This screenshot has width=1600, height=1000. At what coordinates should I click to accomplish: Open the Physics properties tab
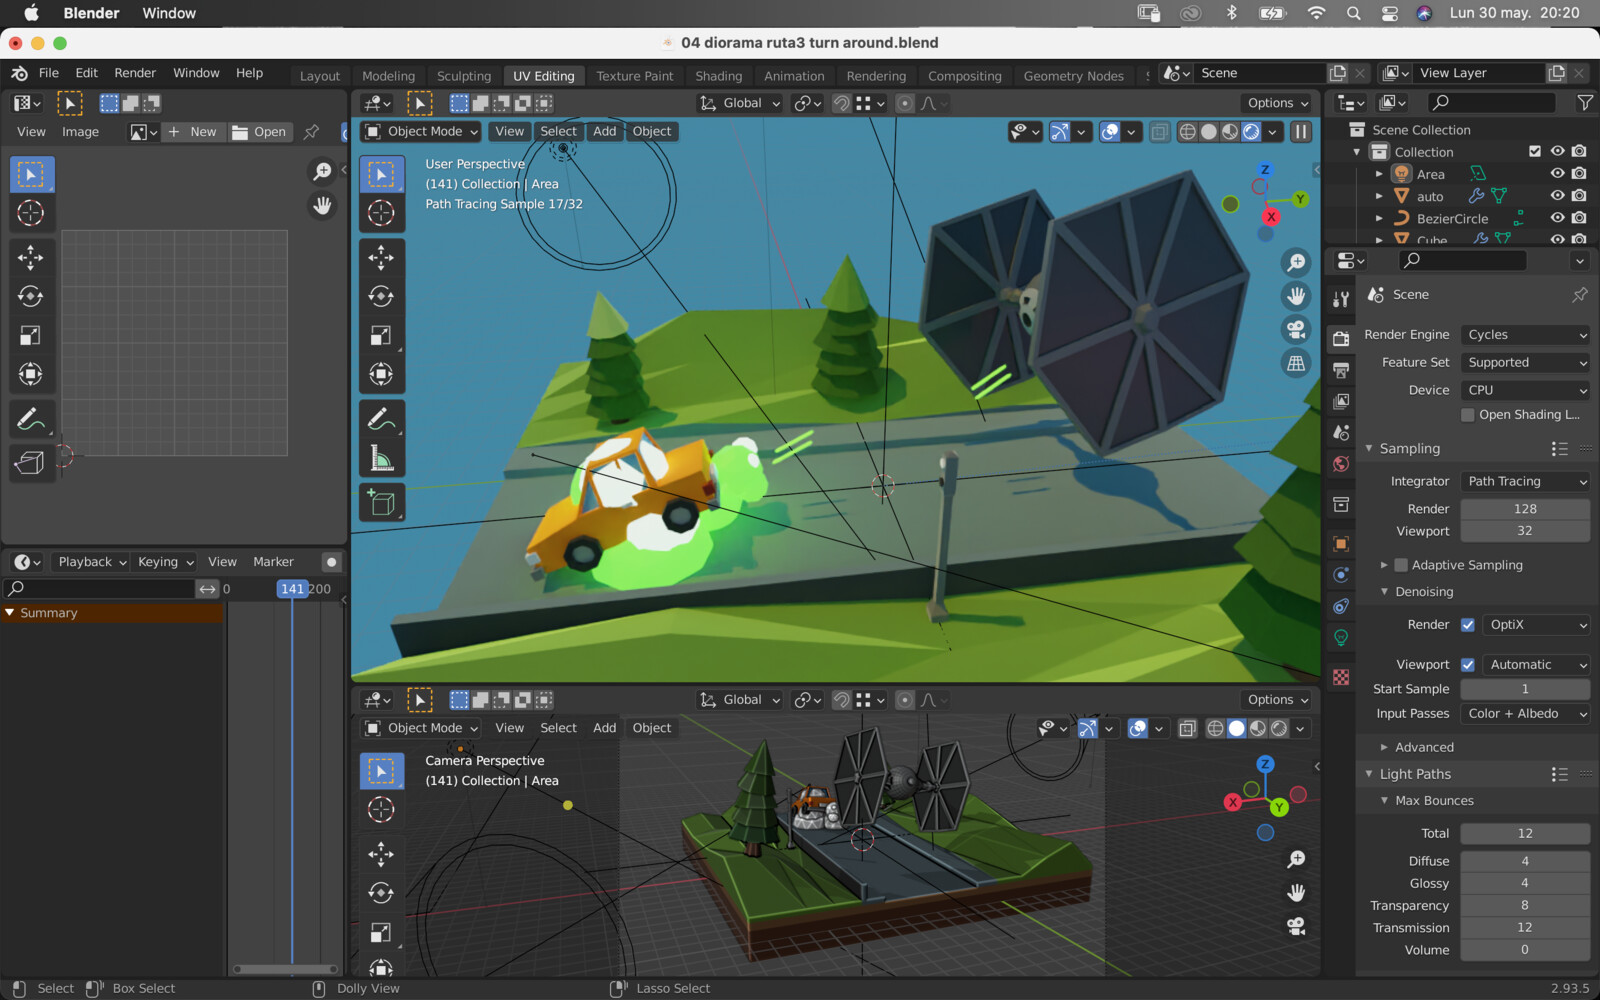[x=1341, y=575]
